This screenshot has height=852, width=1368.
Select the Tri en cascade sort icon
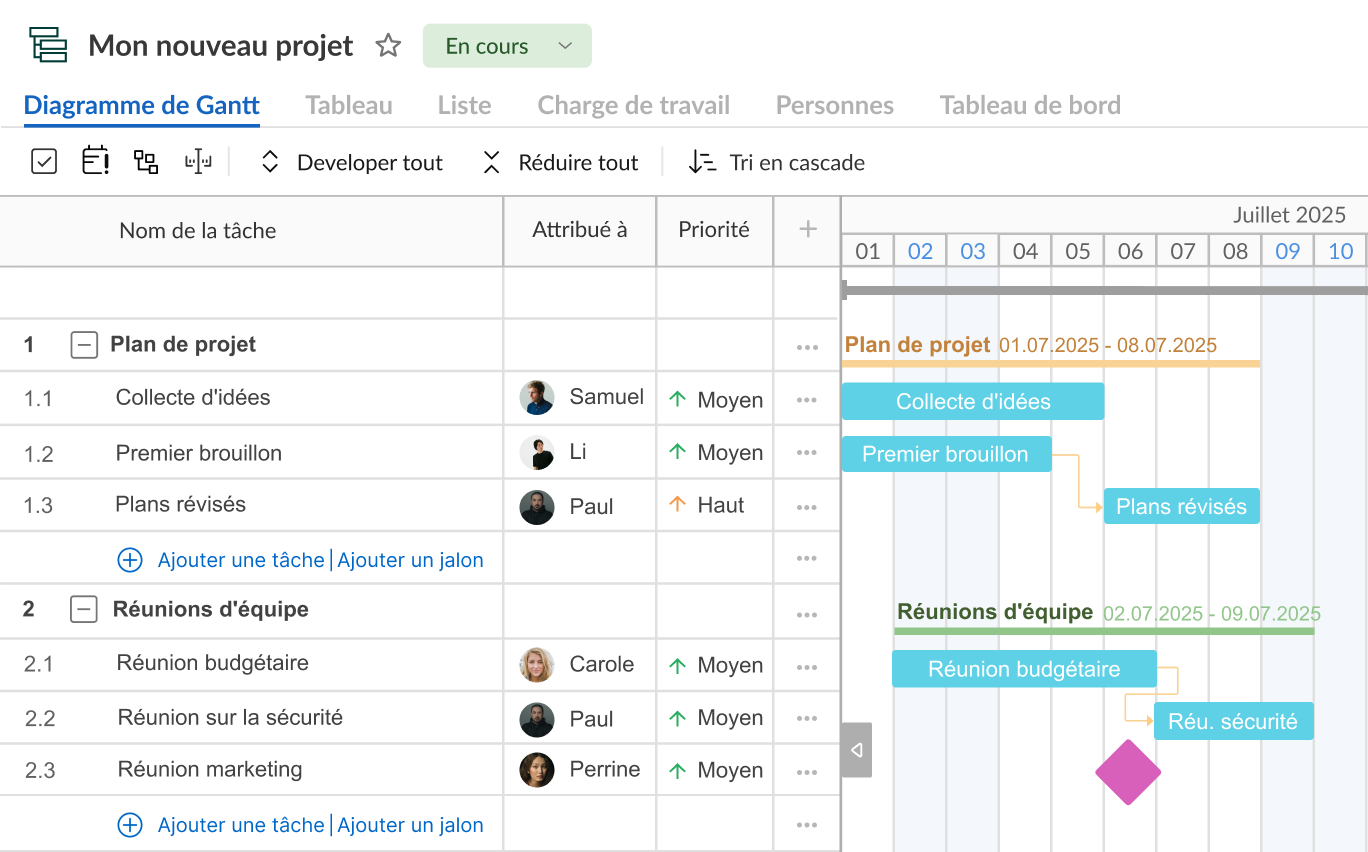click(702, 161)
